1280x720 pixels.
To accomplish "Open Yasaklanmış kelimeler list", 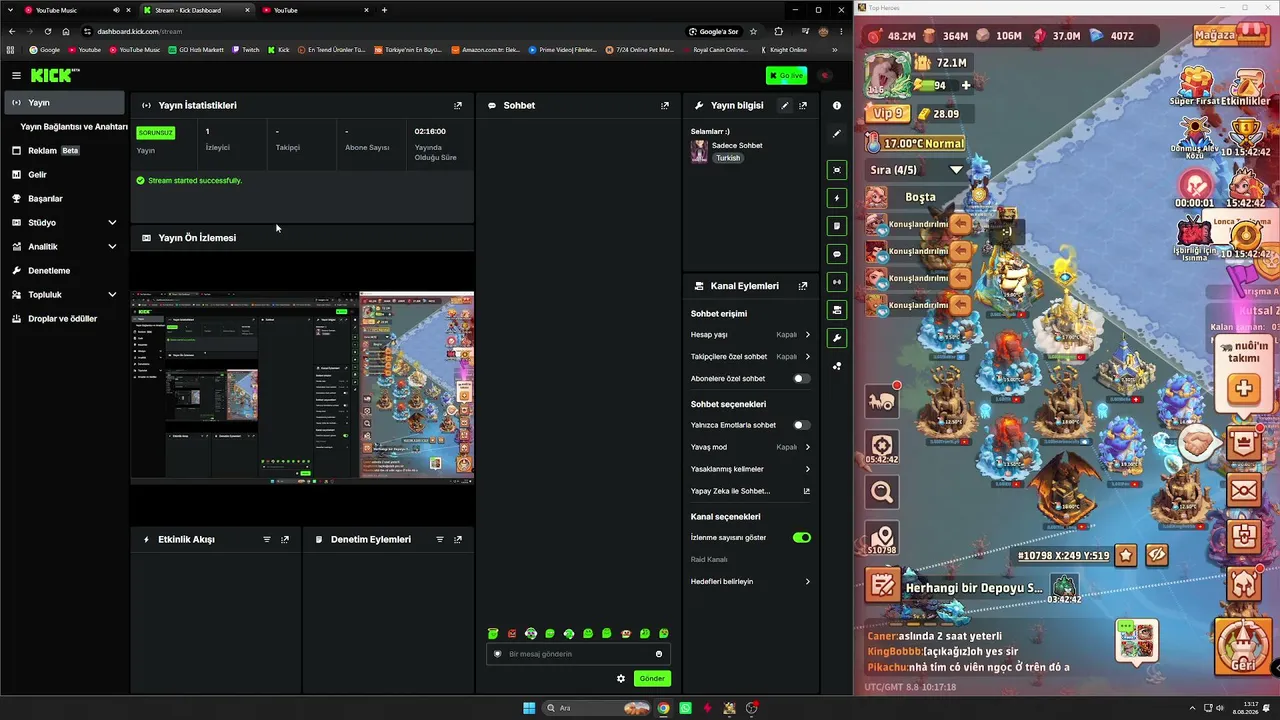I will [750, 469].
